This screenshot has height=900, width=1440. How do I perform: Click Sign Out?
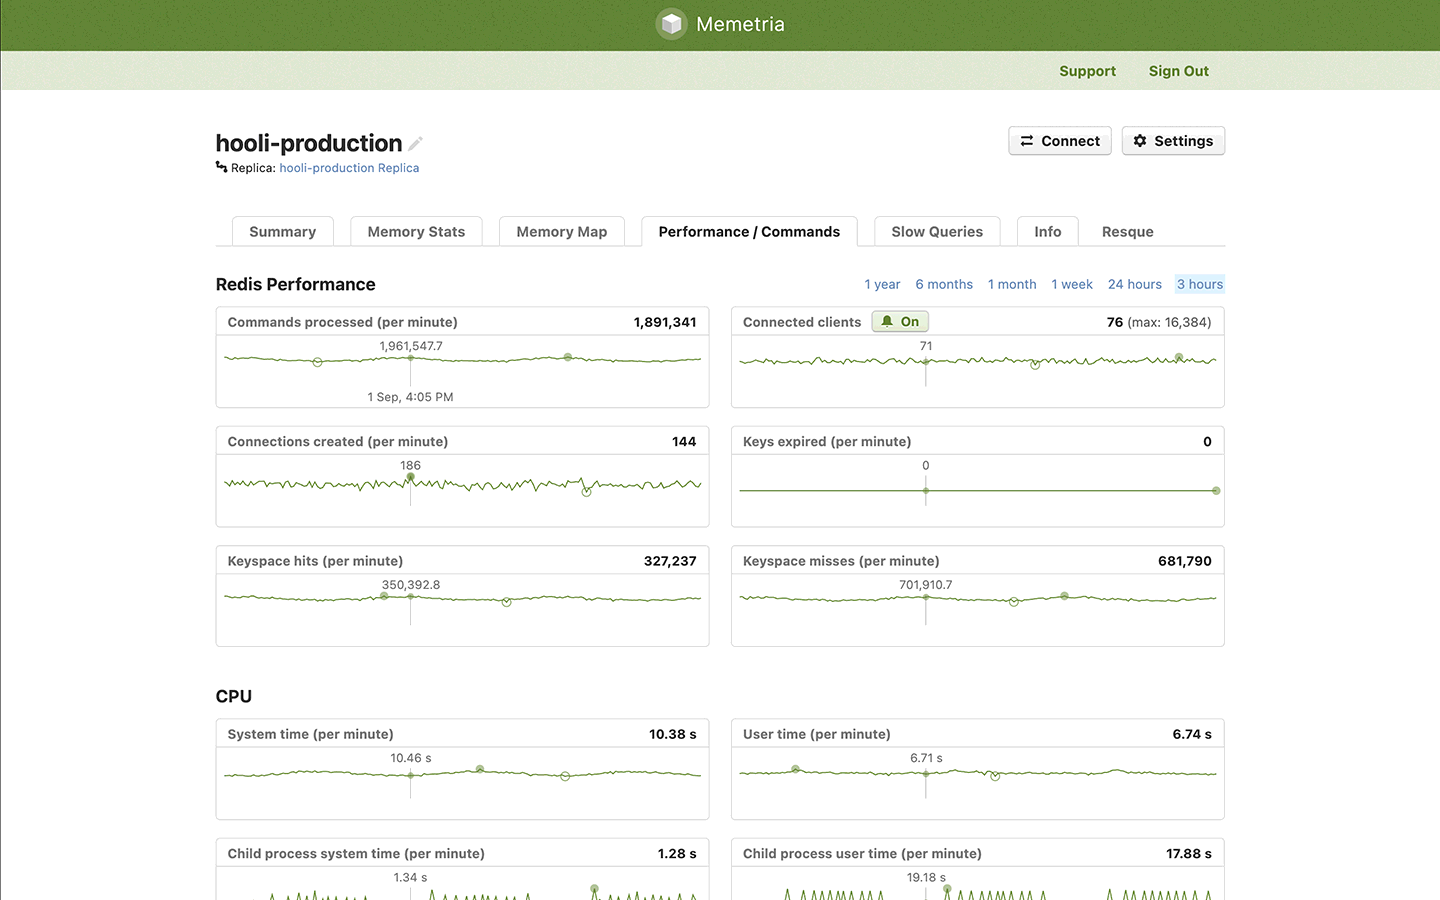pos(1178,71)
